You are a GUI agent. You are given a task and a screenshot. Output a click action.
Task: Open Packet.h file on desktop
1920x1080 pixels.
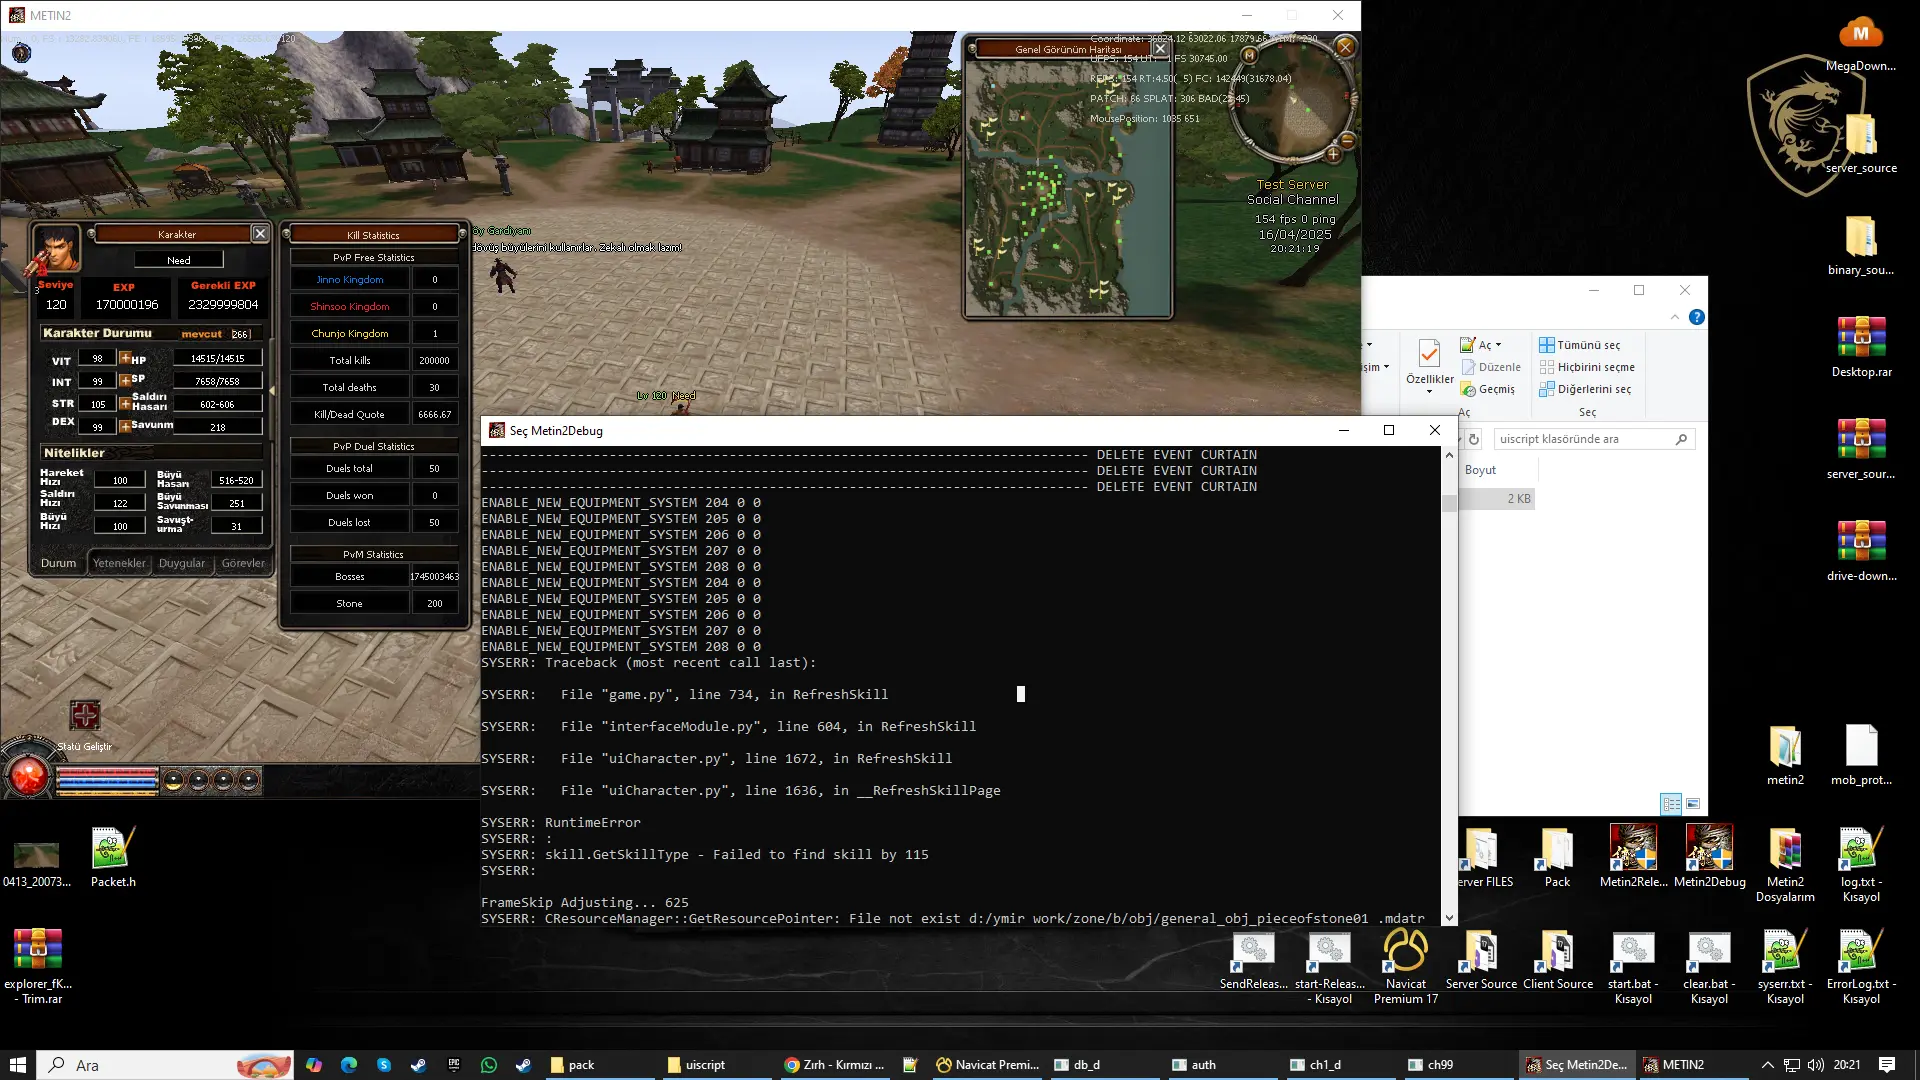[113, 857]
